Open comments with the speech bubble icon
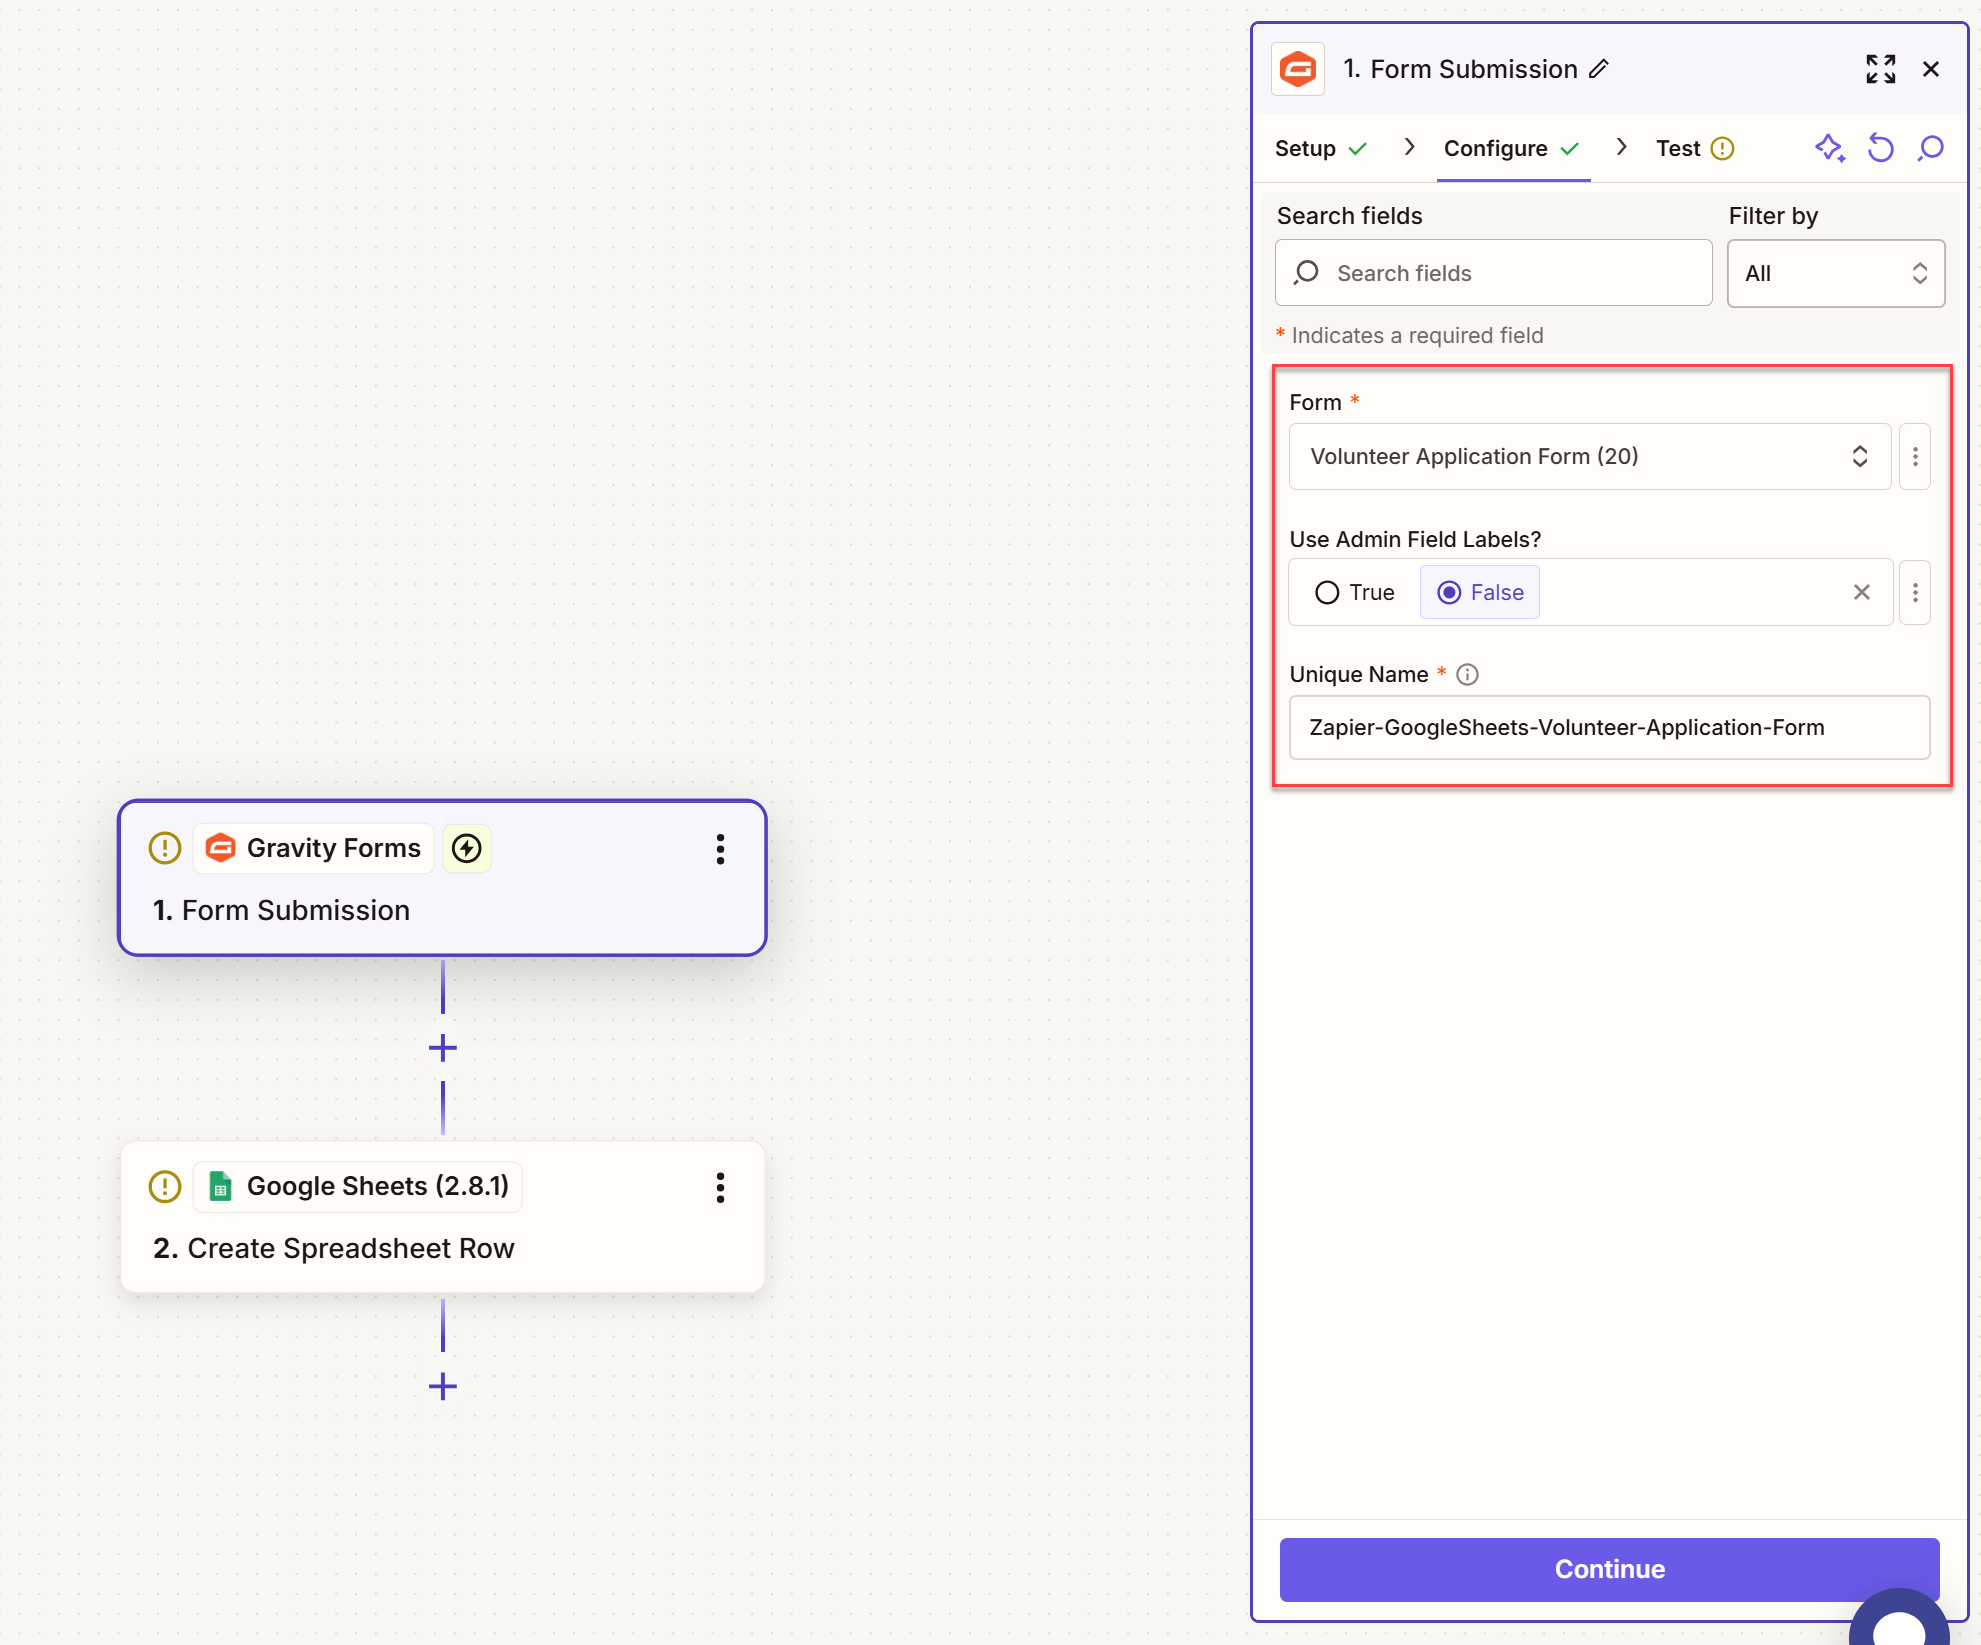1981x1645 pixels. click(x=1931, y=148)
